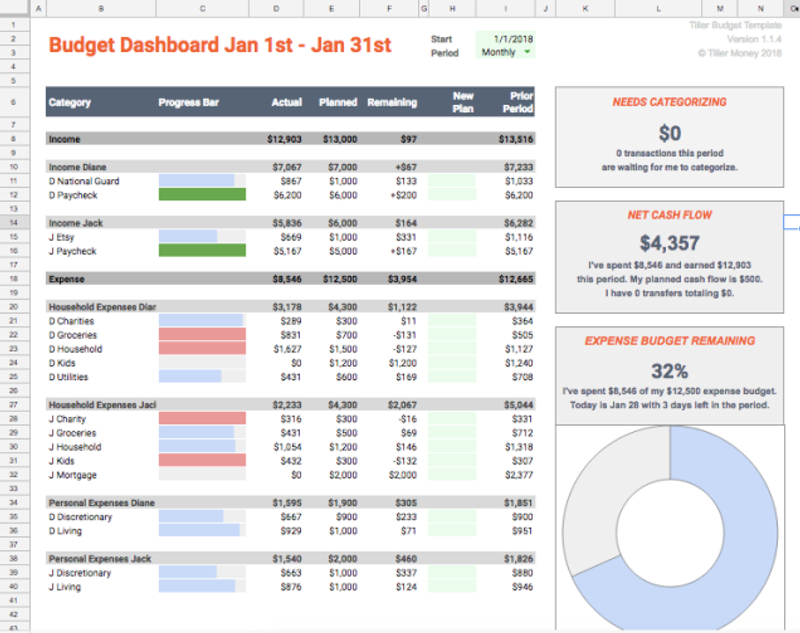Click the Needs Categorizing panel title
Image resolution: width=800 pixels, height=633 pixels.
coord(669,102)
